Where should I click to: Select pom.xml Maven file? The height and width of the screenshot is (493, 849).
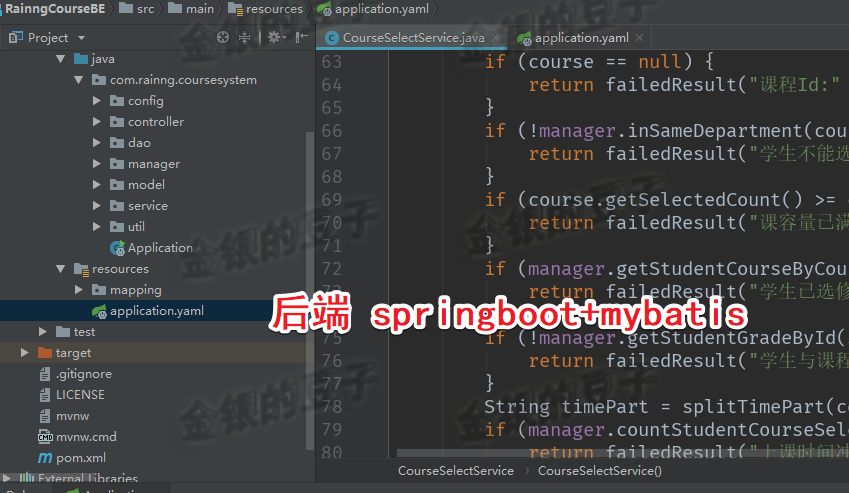pos(81,458)
